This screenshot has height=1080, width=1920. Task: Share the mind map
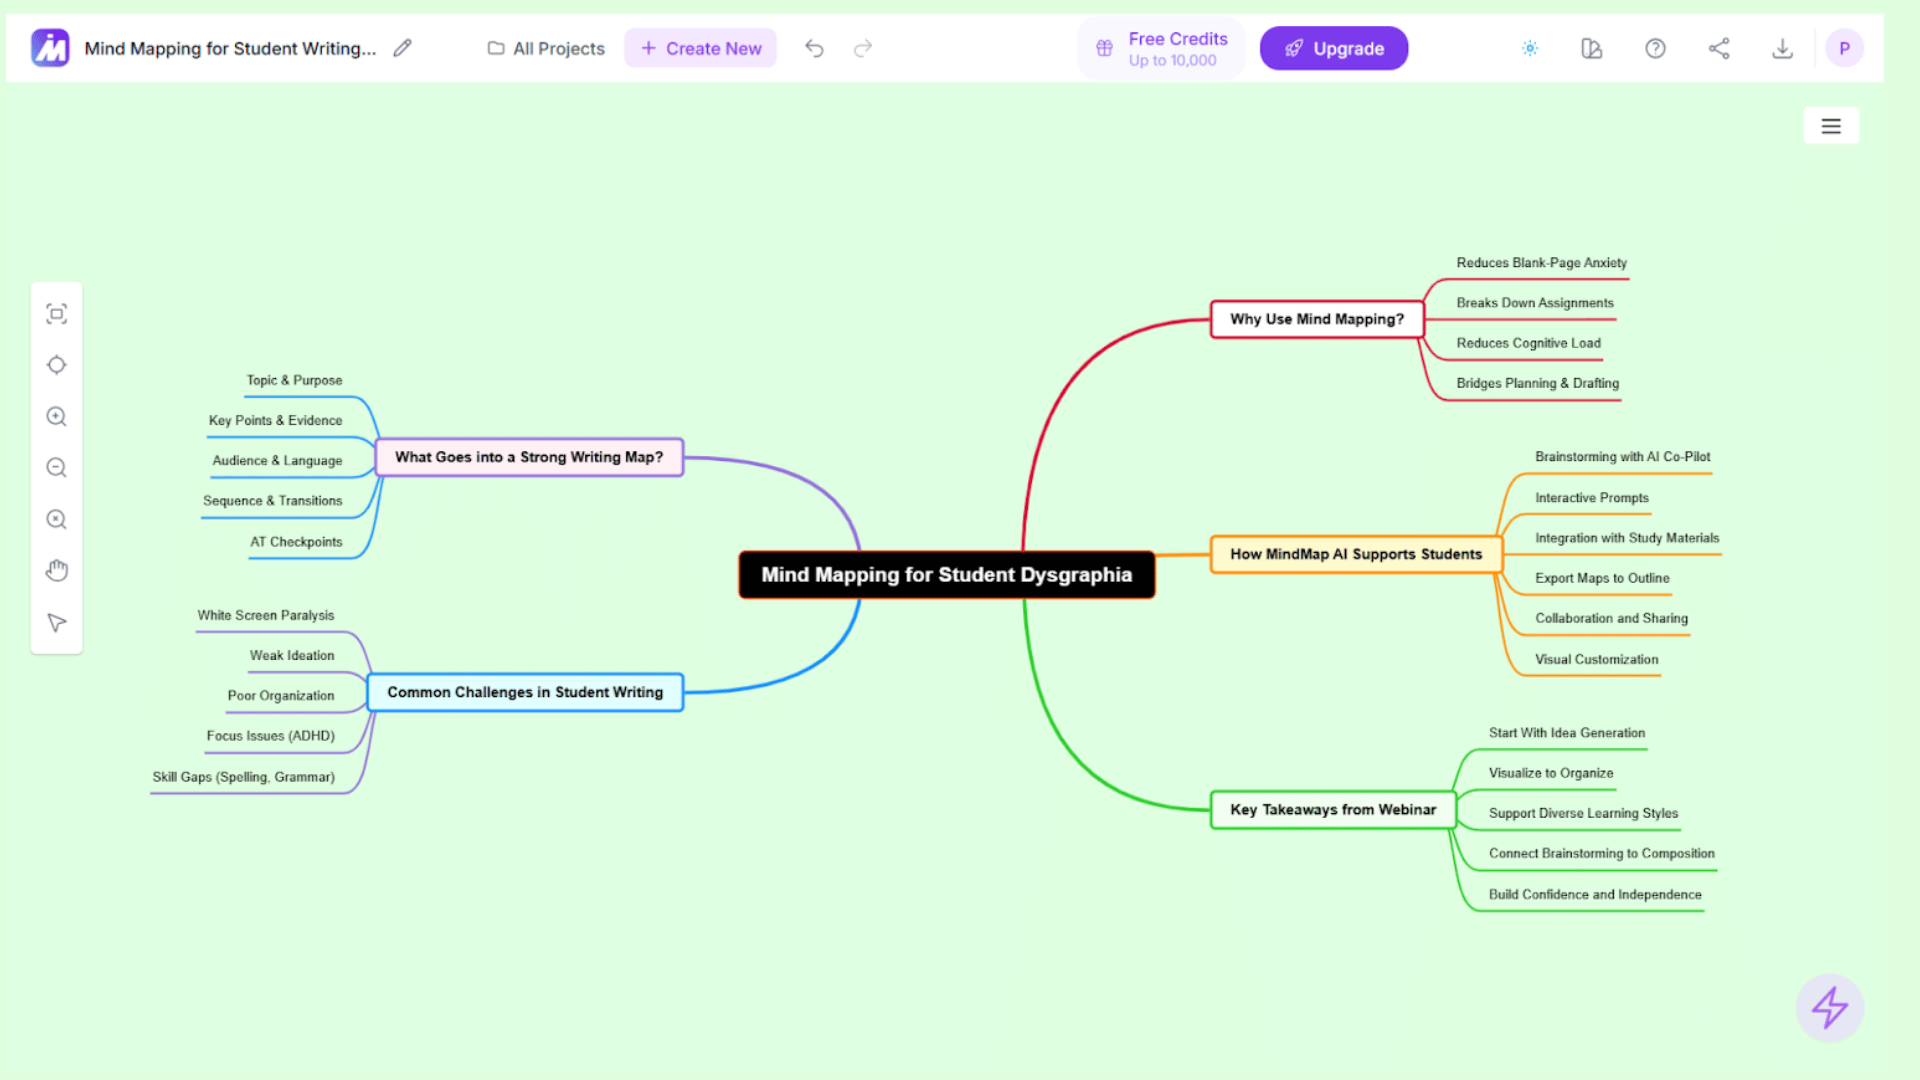pyautogui.click(x=1719, y=47)
